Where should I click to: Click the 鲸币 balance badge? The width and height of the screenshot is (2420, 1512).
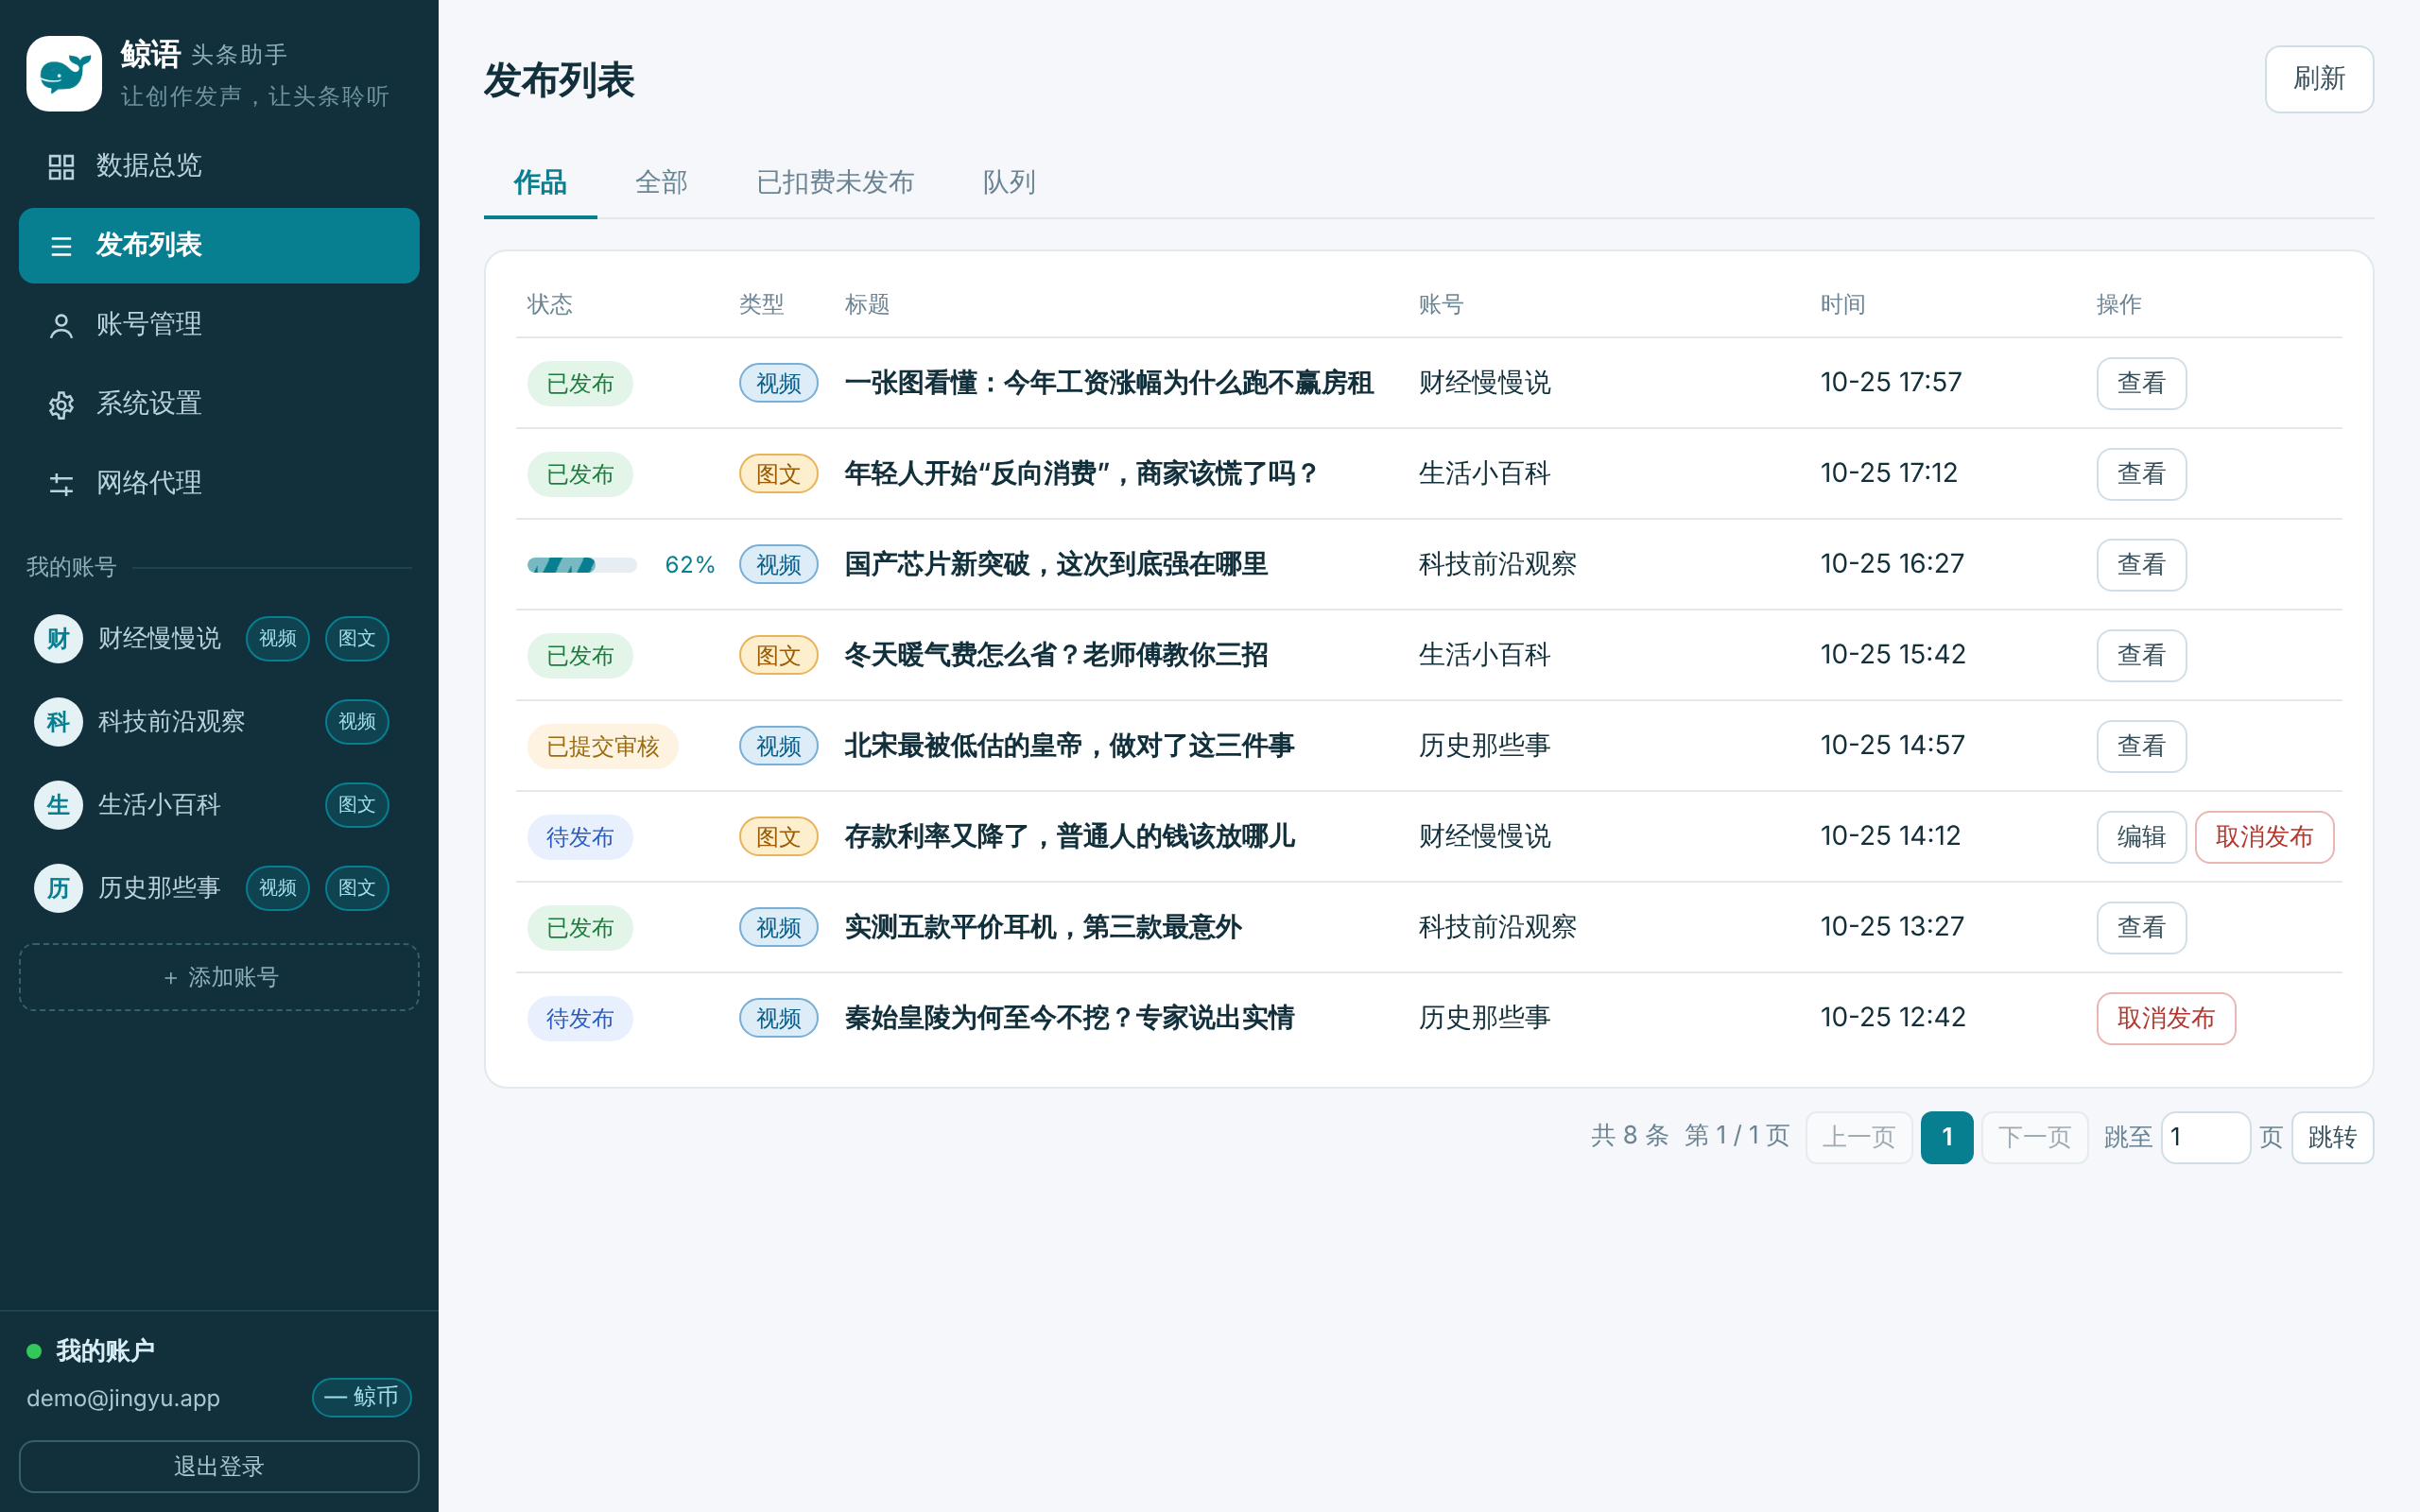362,1397
